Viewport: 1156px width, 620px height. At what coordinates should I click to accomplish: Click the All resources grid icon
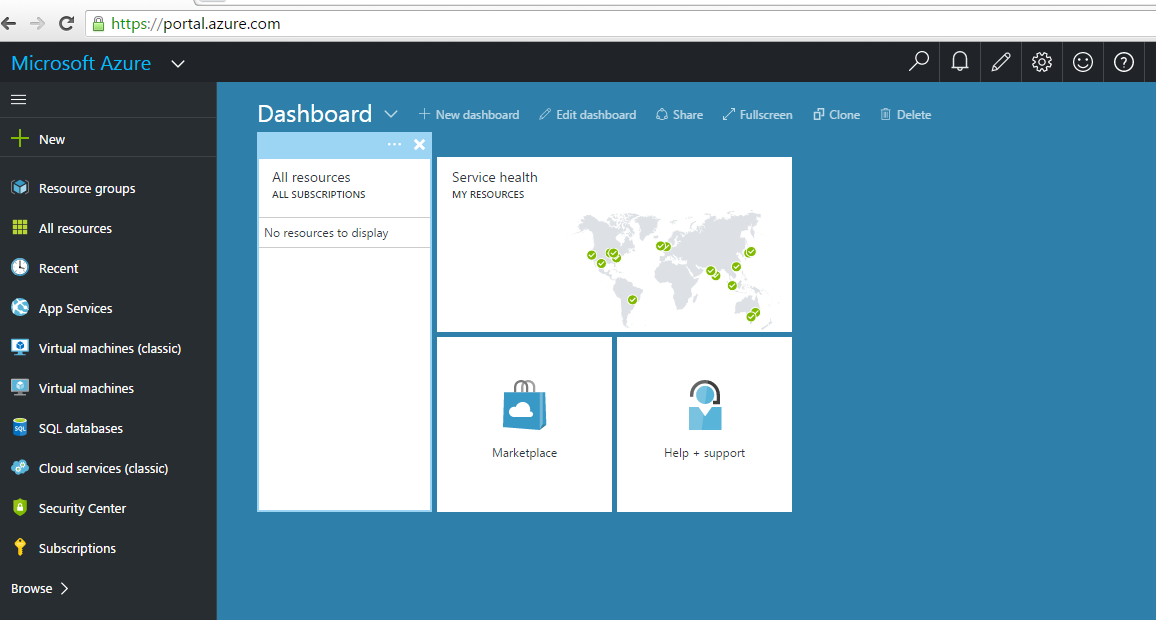tap(20, 228)
